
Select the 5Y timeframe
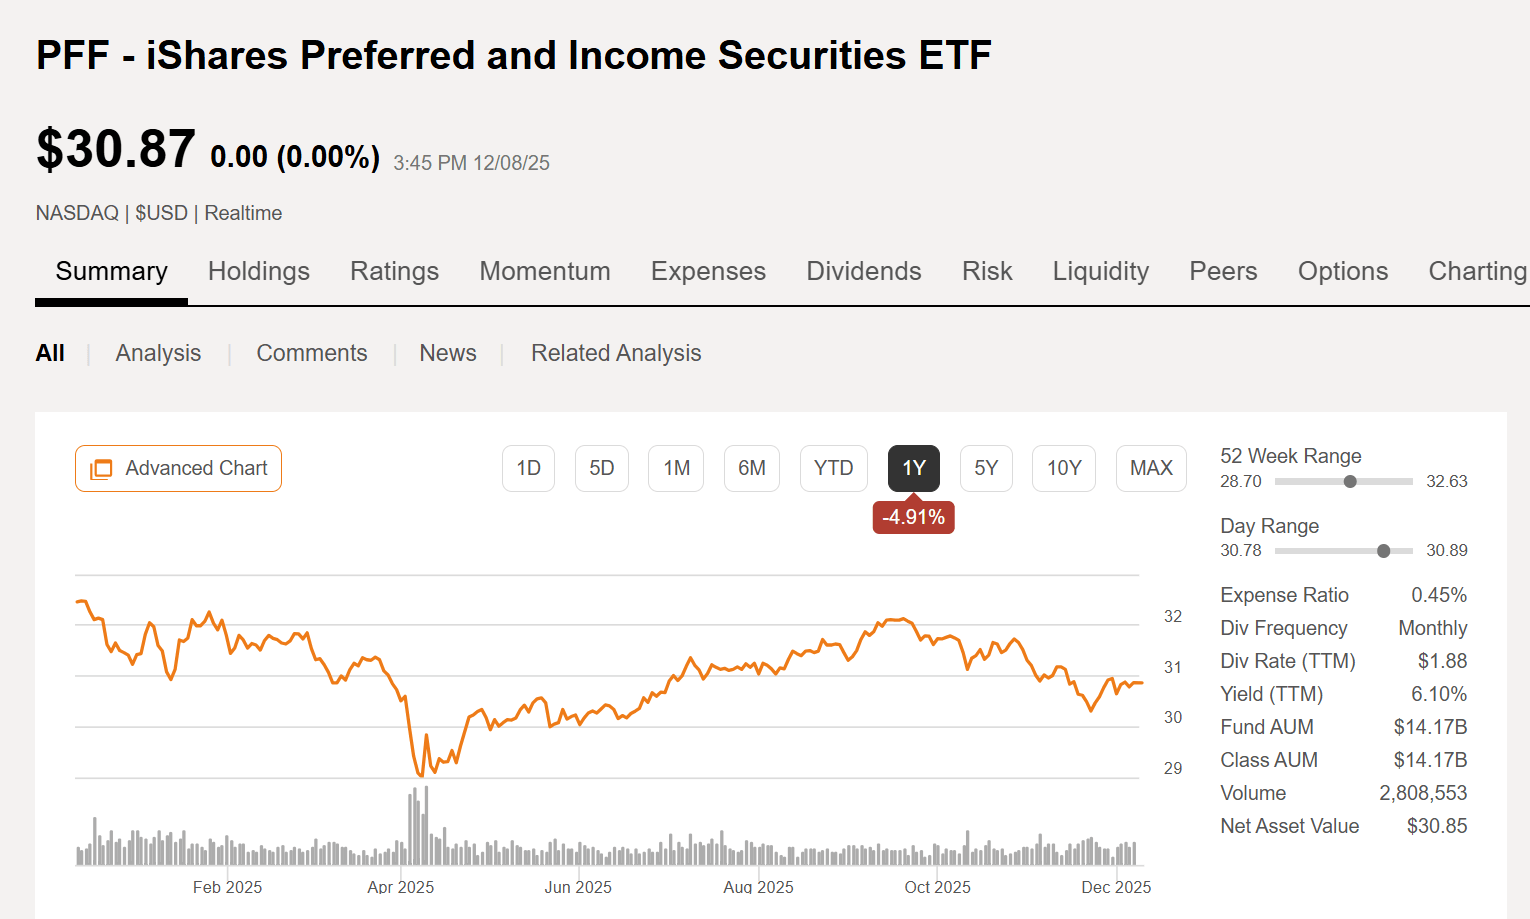pyautogui.click(x=986, y=468)
